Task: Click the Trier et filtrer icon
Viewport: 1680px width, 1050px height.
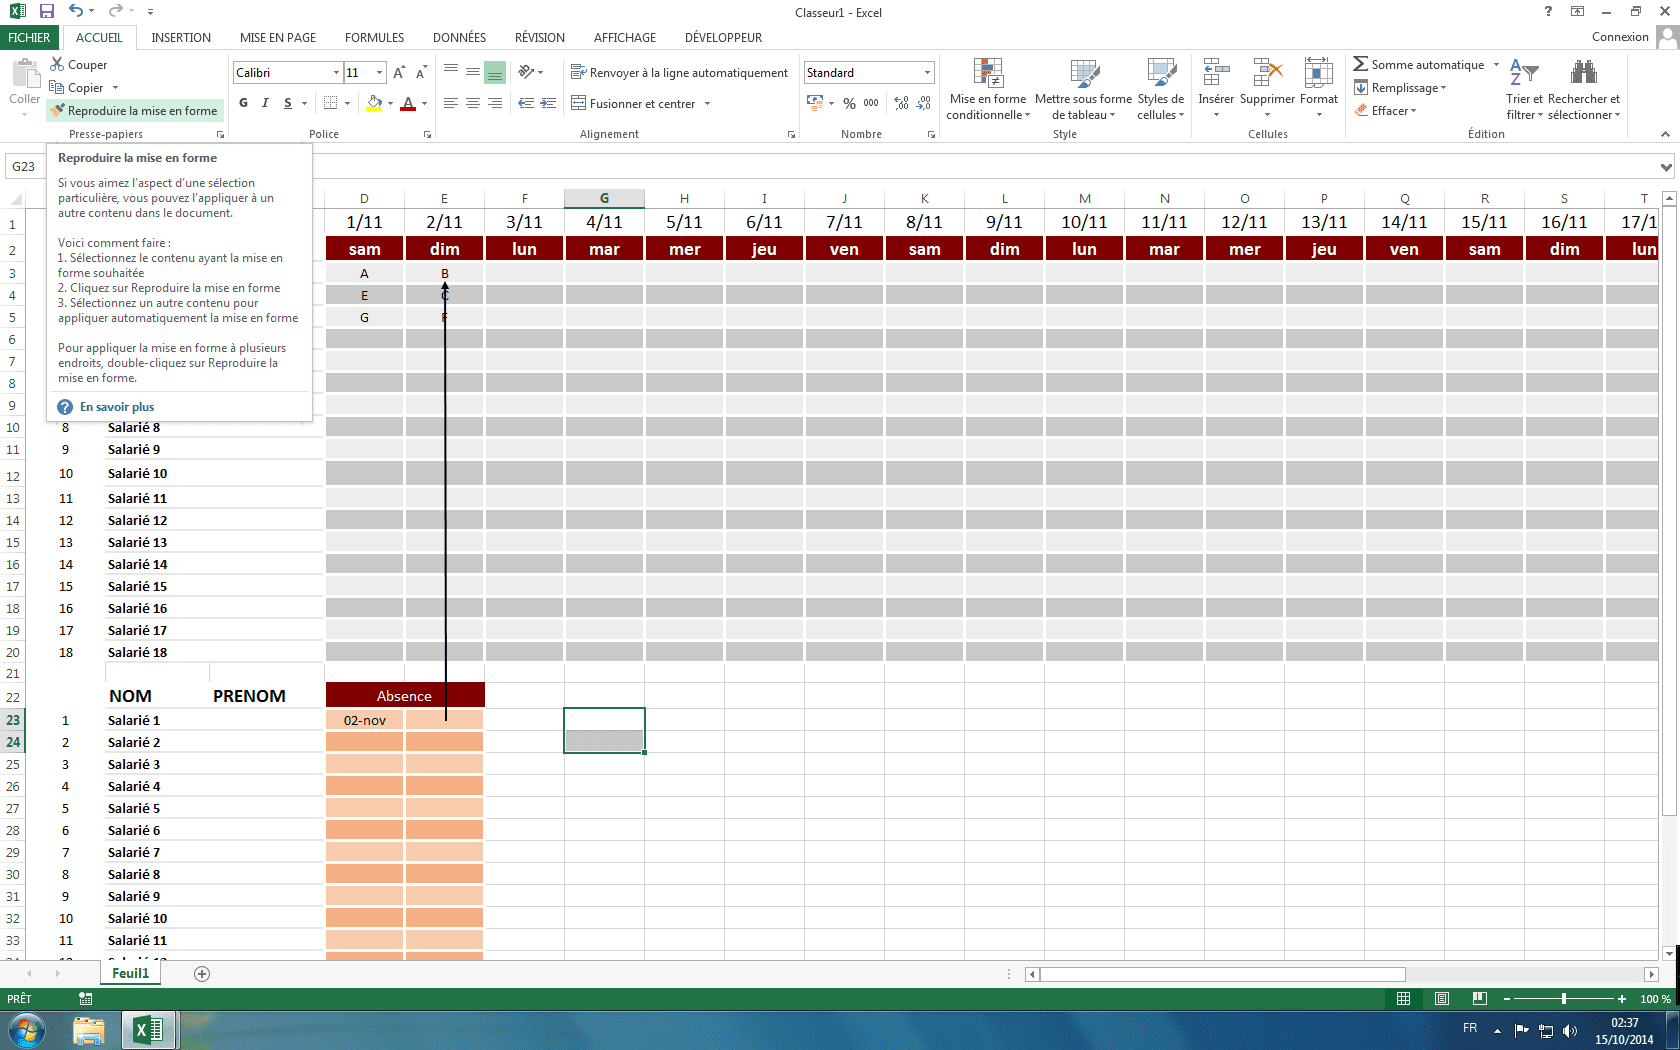Action: pos(1523,75)
